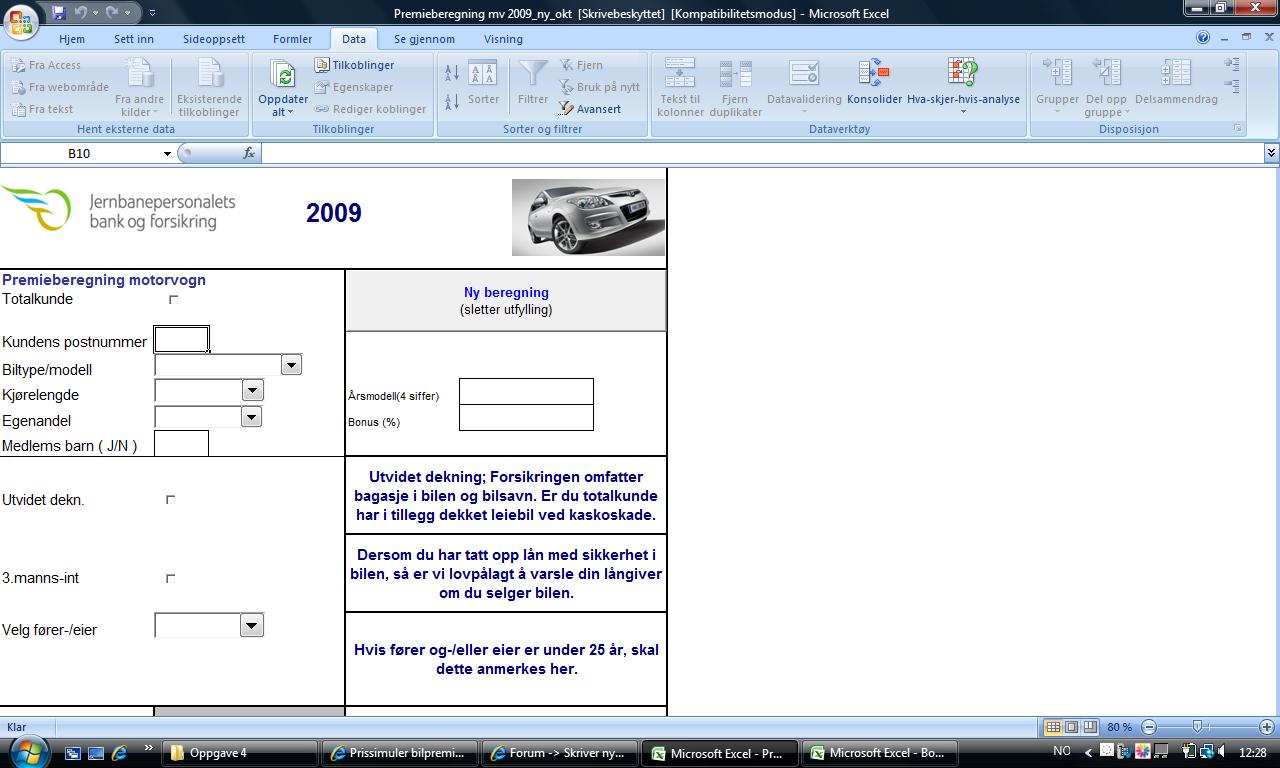Open the Sorter dialog
Viewport: 1280px width, 768px height.
coord(483,83)
